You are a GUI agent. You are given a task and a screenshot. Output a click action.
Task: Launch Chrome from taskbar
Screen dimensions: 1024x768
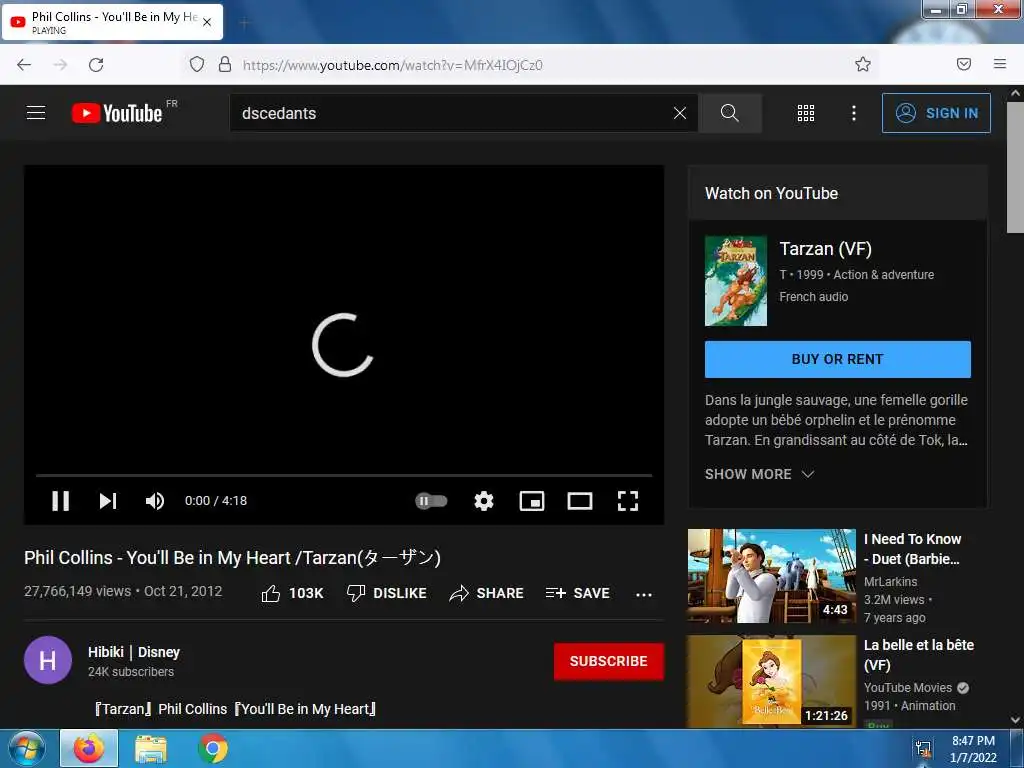pos(213,748)
